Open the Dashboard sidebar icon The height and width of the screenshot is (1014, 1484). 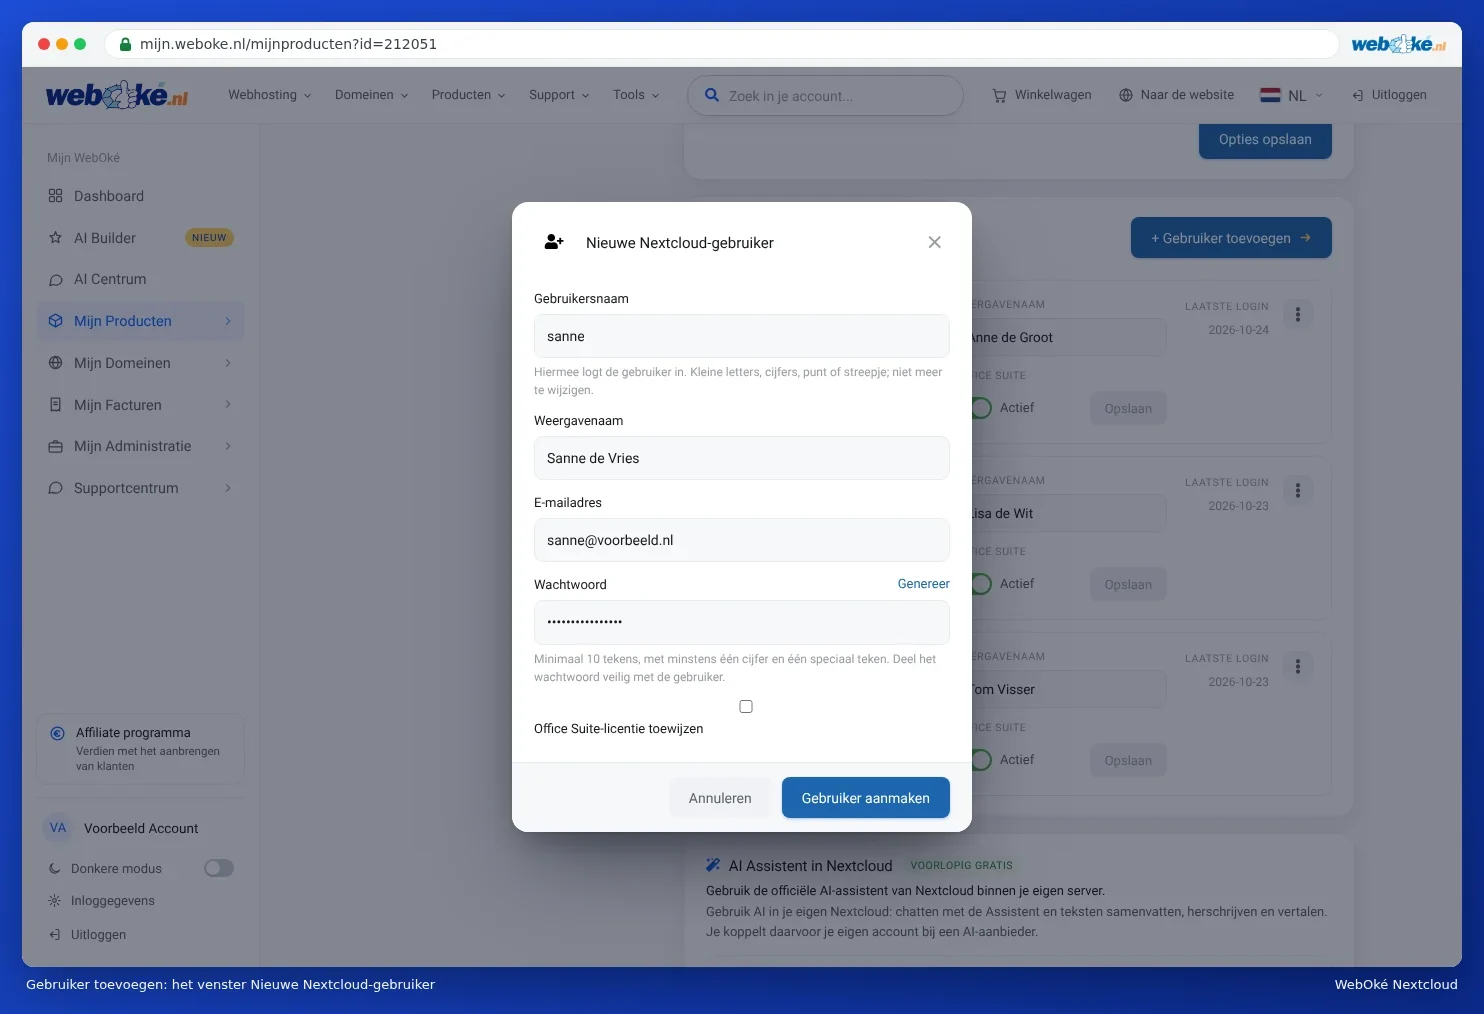(55, 196)
